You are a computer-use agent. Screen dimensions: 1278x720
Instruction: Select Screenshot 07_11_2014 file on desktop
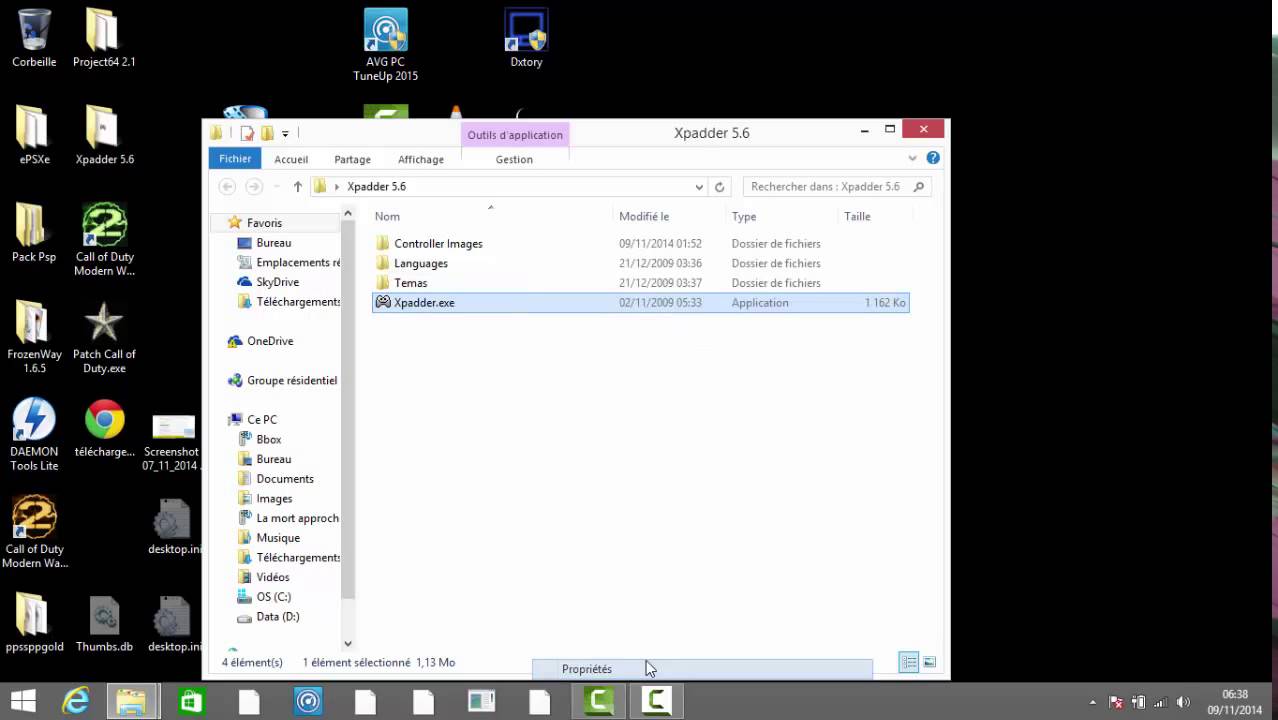[x=172, y=442]
